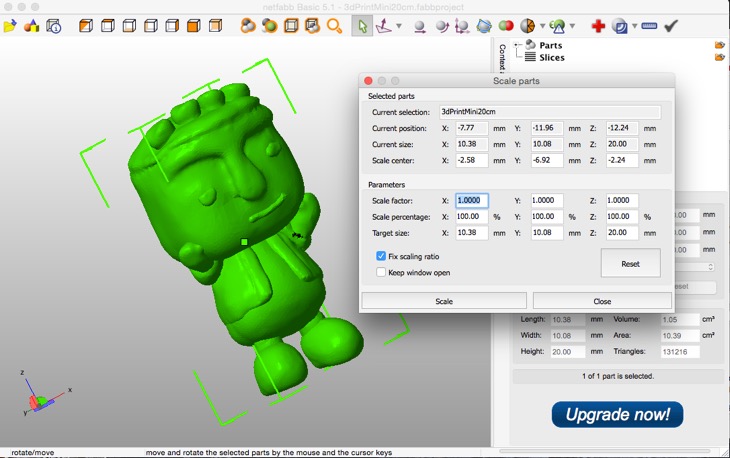Image resolution: width=730 pixels, height=458 pixels.
Task: Enable the Keep window open checkbox
Action: pos(381,272)
